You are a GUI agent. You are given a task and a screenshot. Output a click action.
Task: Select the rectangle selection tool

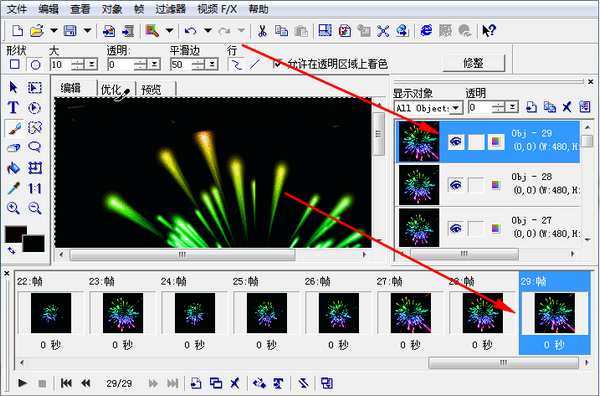click(x=34, y=88)
